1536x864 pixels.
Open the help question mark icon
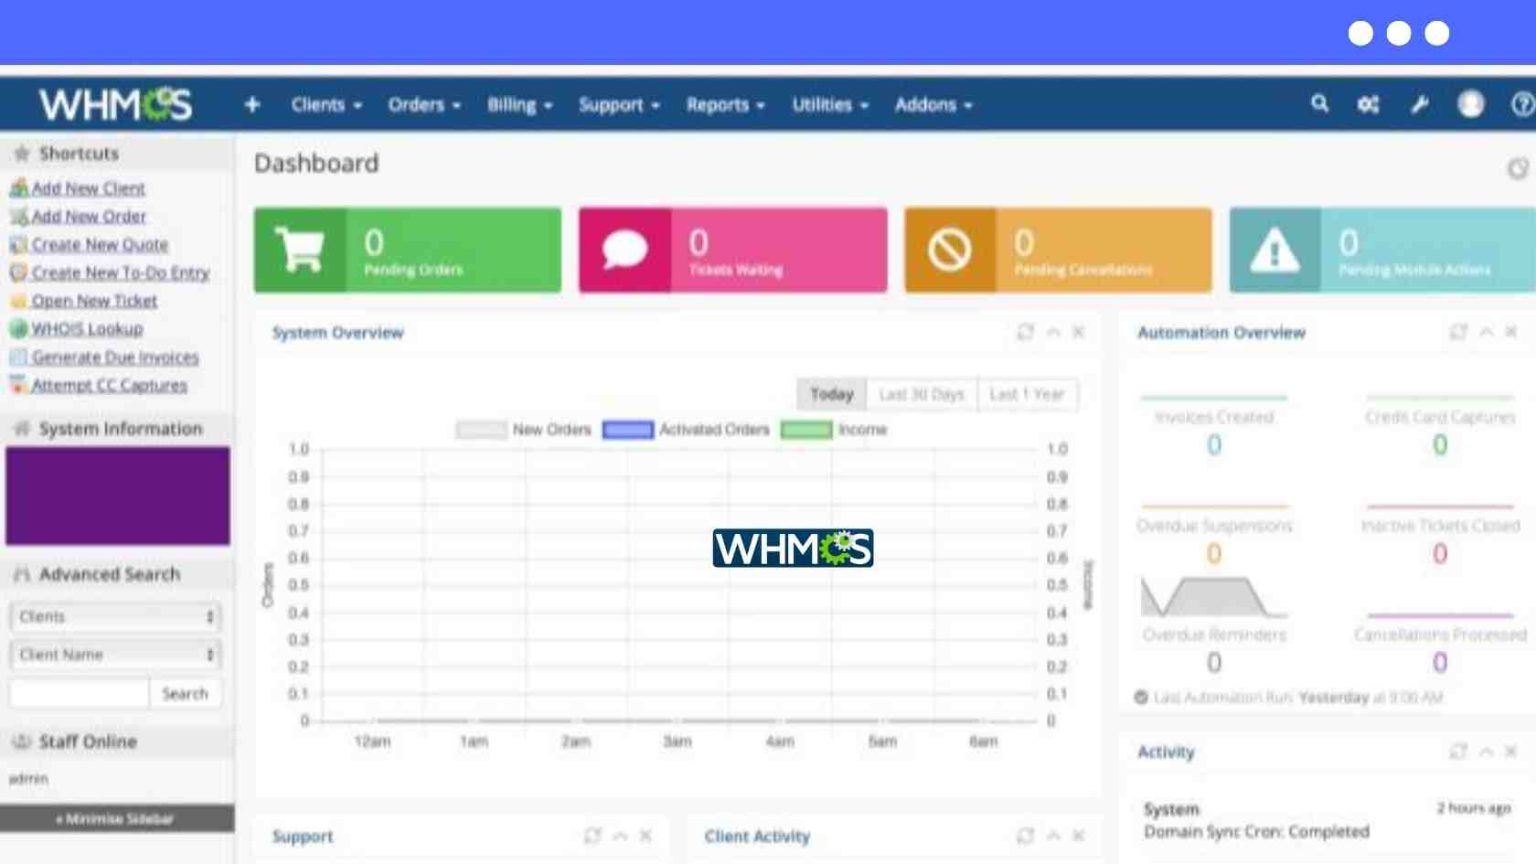coord(1523,103)
